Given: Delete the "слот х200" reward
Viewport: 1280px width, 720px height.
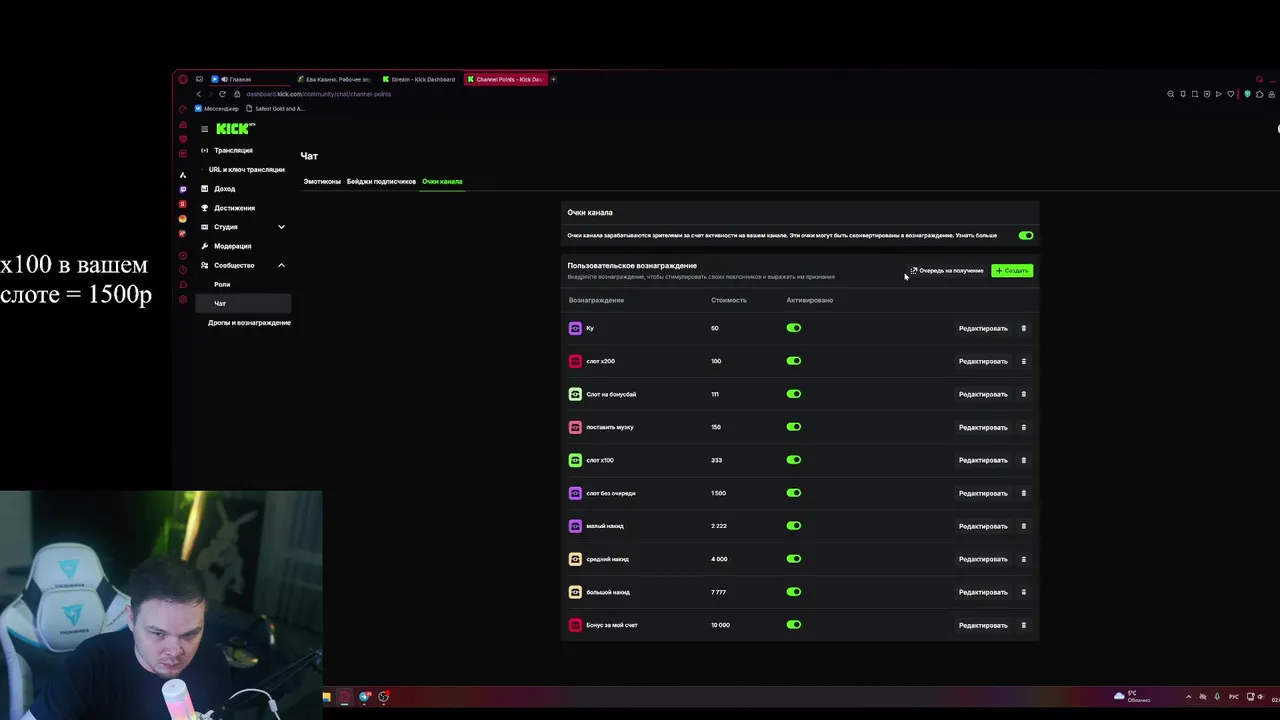Looking at the screenshot, I should (x=1023, y=361).
